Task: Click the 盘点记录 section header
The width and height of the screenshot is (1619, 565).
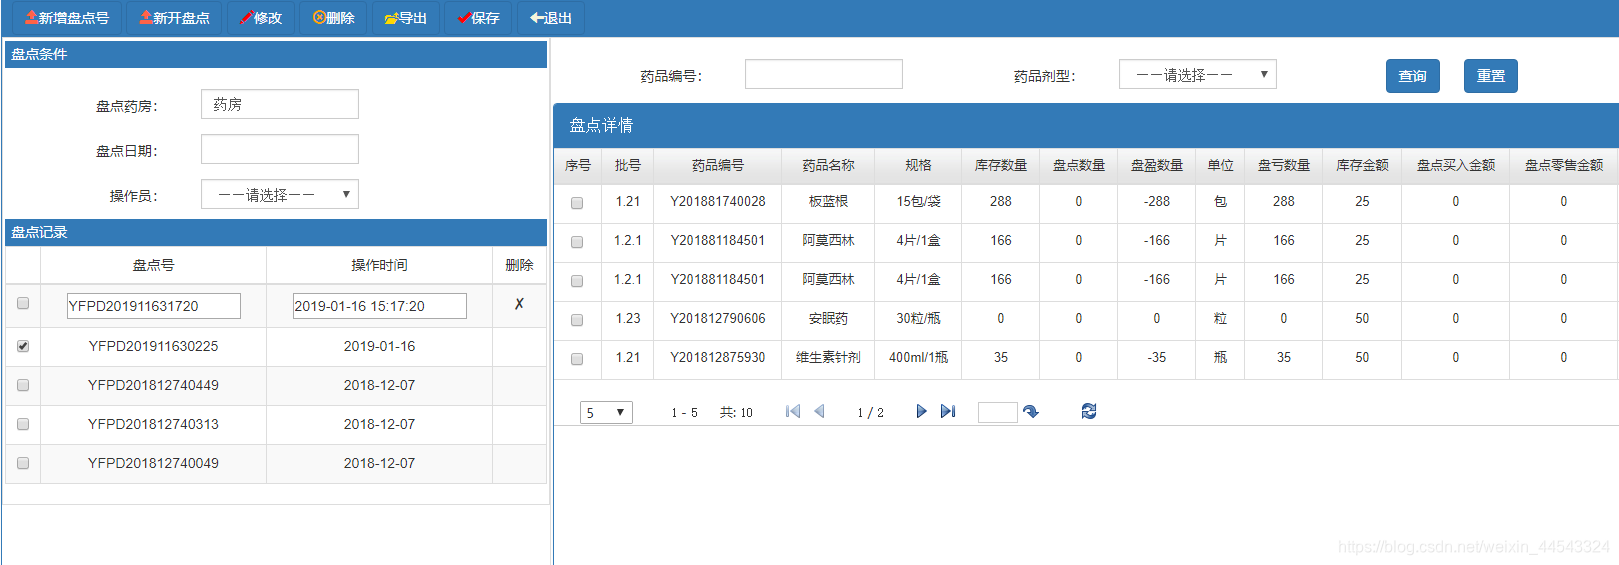Action: pos(276,232)
